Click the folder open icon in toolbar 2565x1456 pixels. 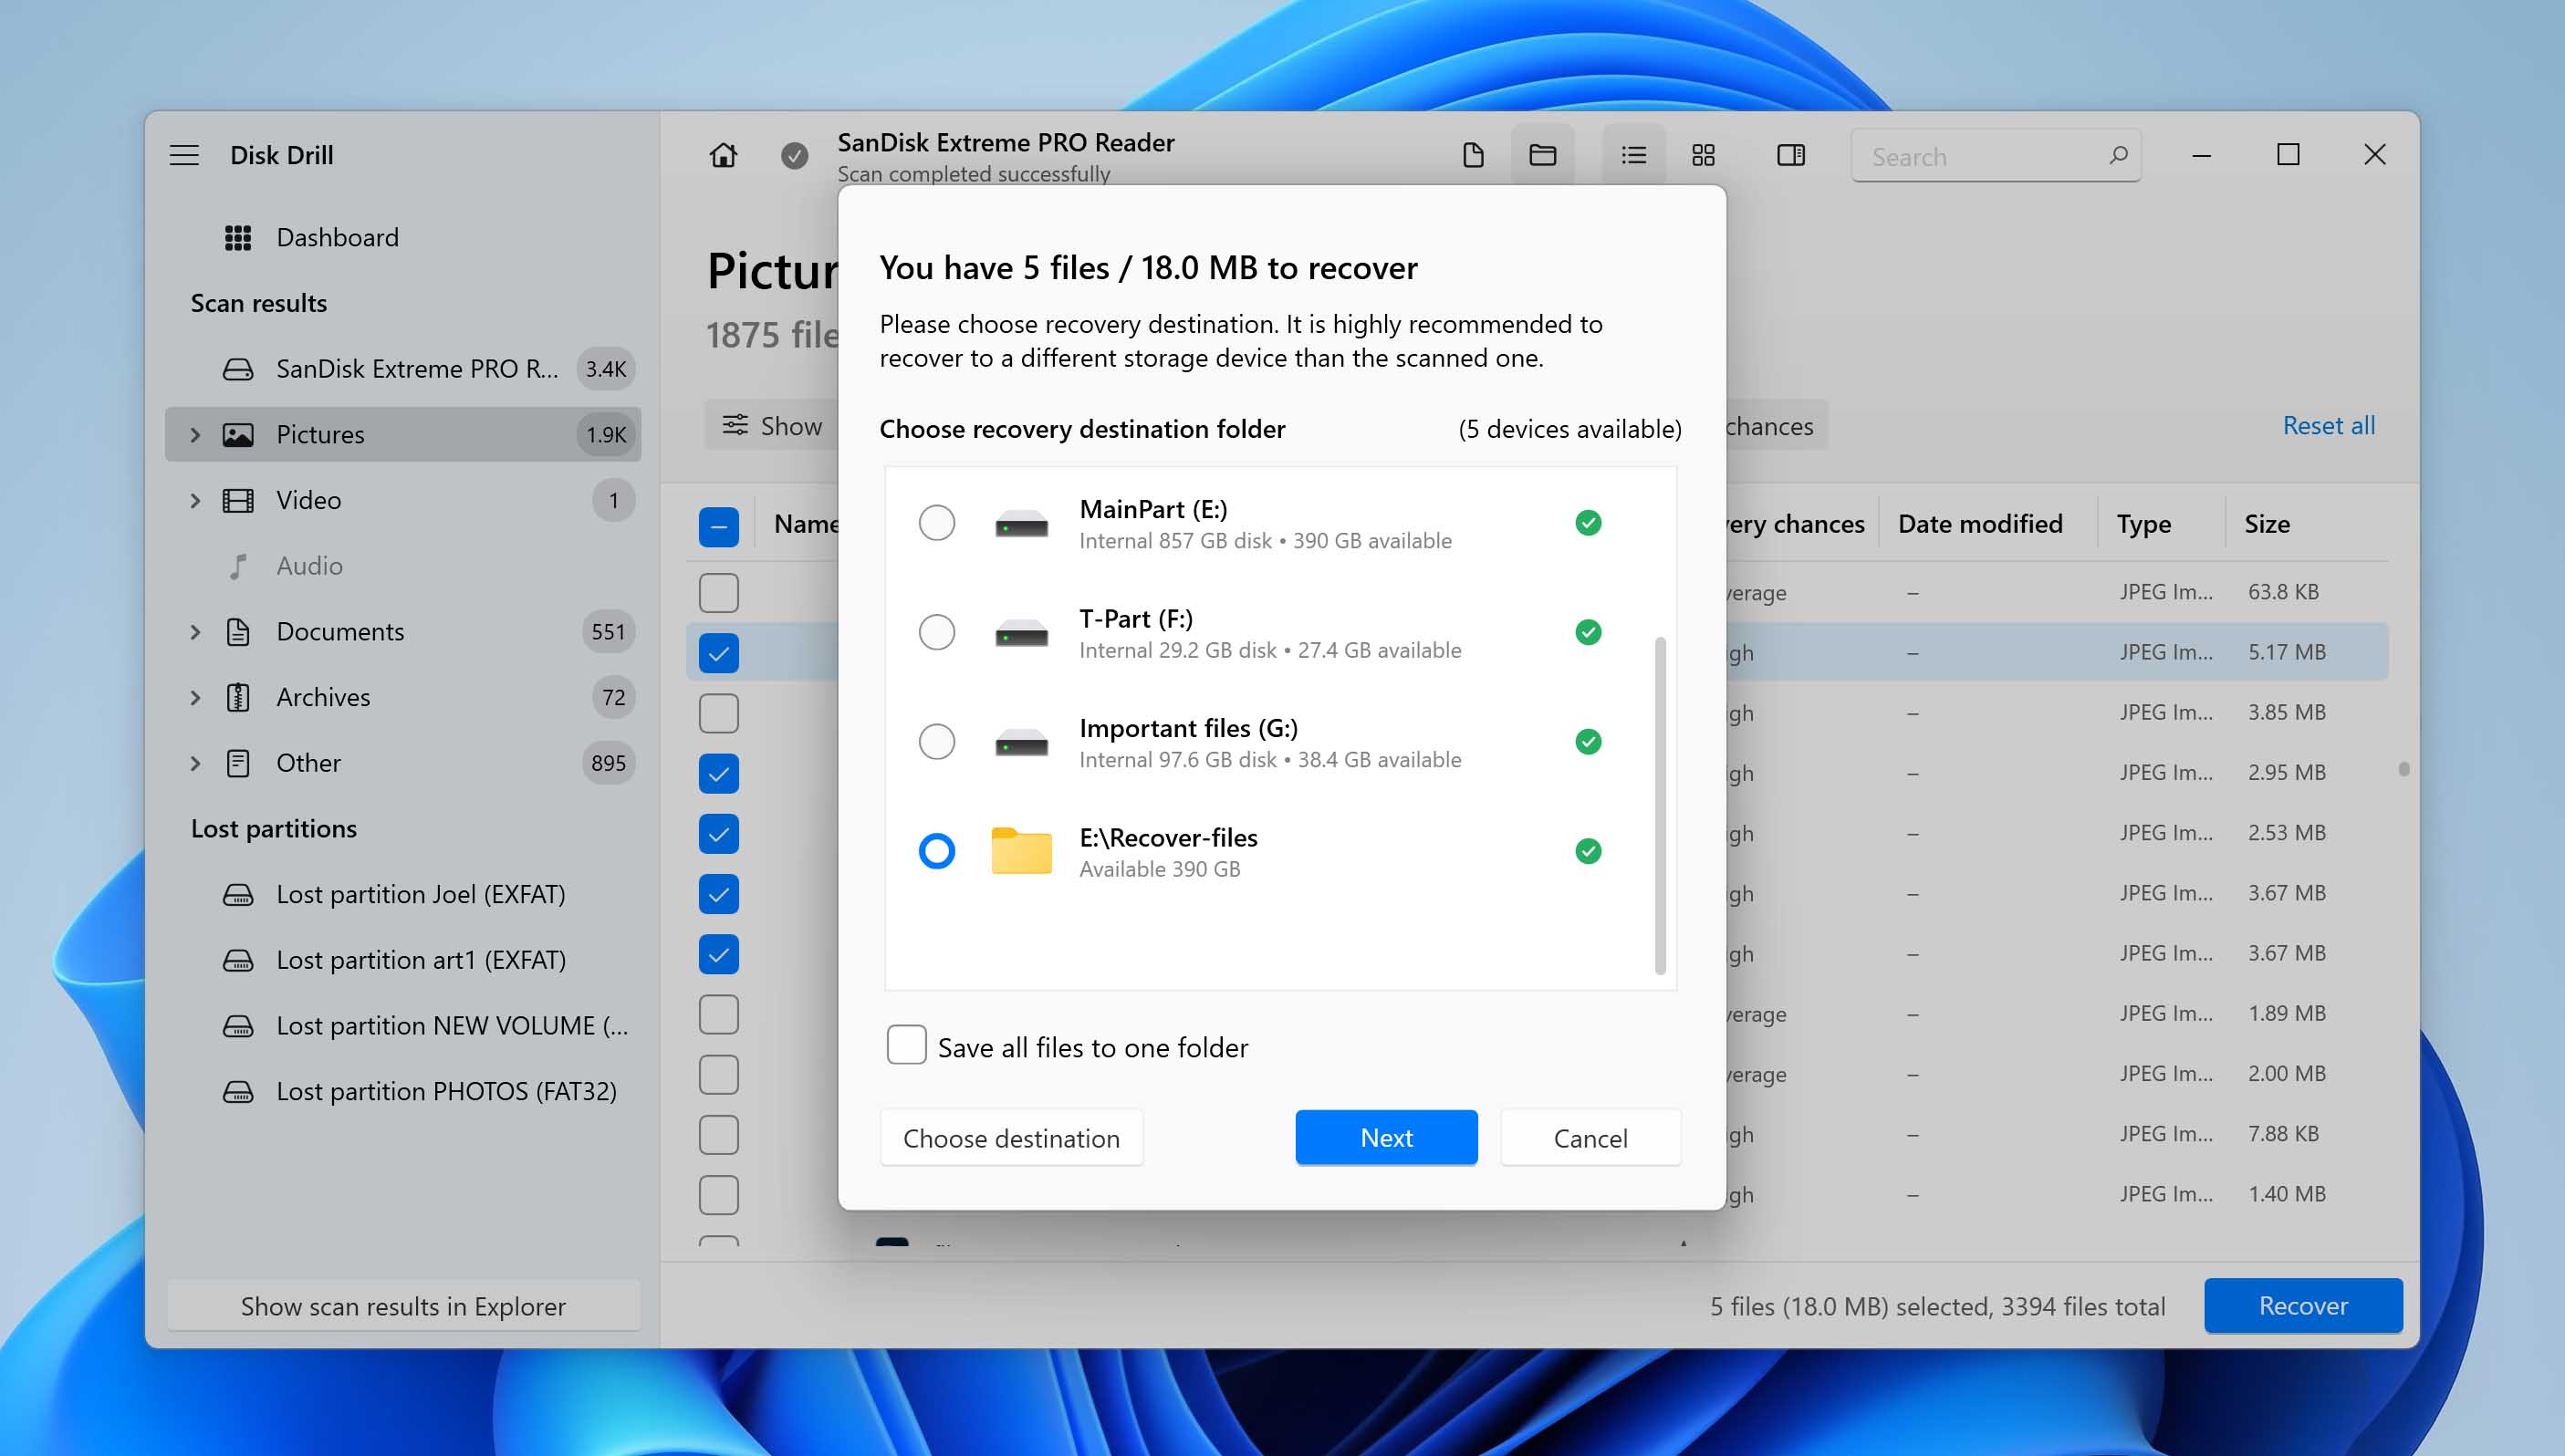pos(1543,155)
